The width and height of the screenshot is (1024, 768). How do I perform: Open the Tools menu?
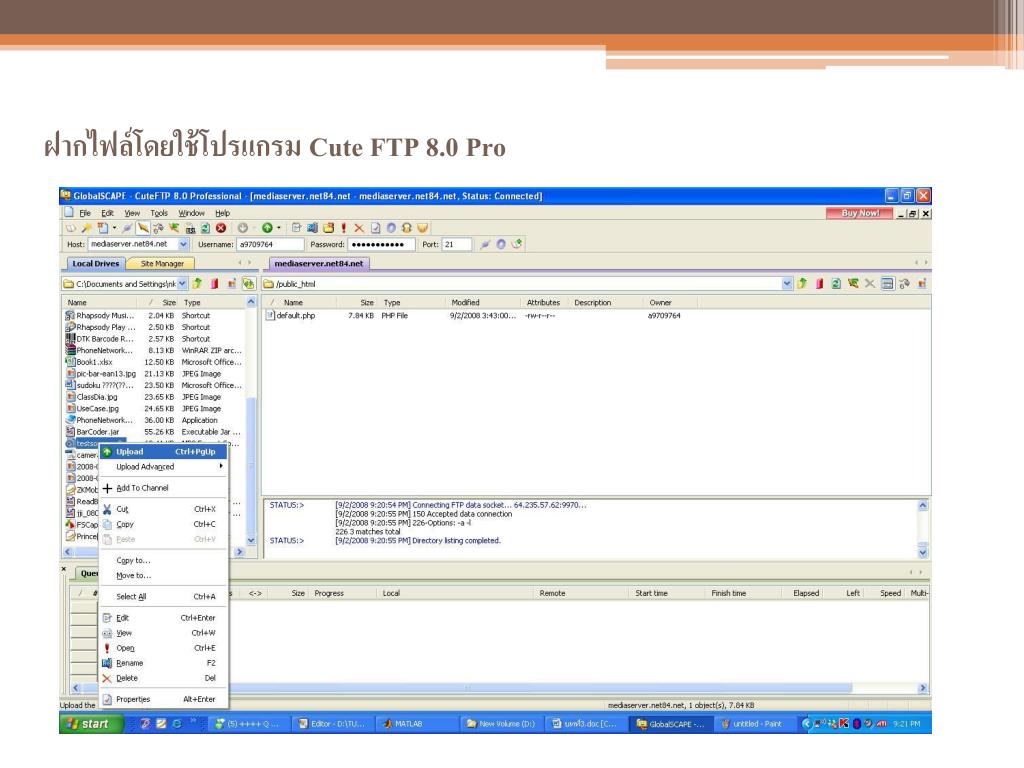click(x=159, y=213)
